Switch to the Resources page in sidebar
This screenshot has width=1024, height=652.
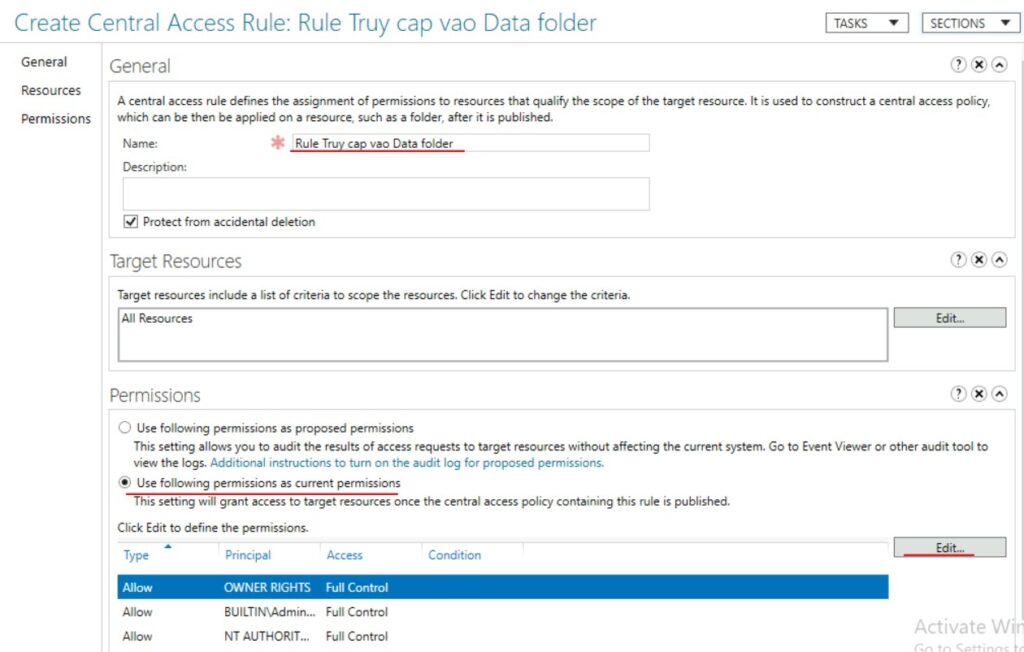click(x=51, y=90)
